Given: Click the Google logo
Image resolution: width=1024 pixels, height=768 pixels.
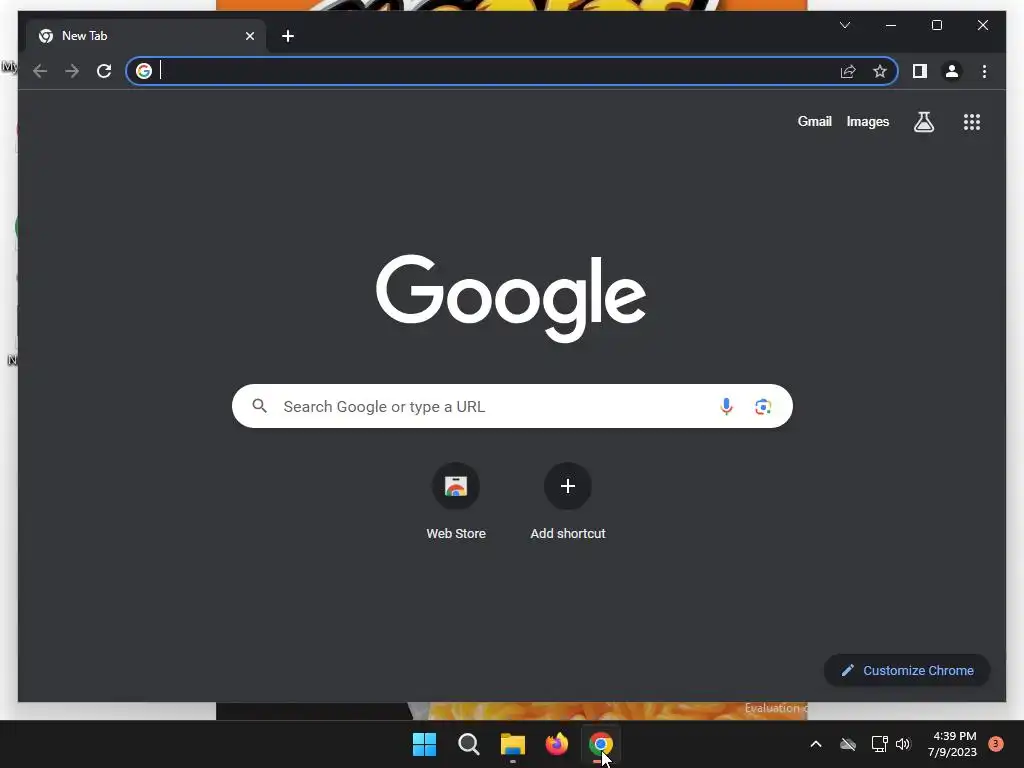Looking at the screenshot, I should tap(511, 298).
